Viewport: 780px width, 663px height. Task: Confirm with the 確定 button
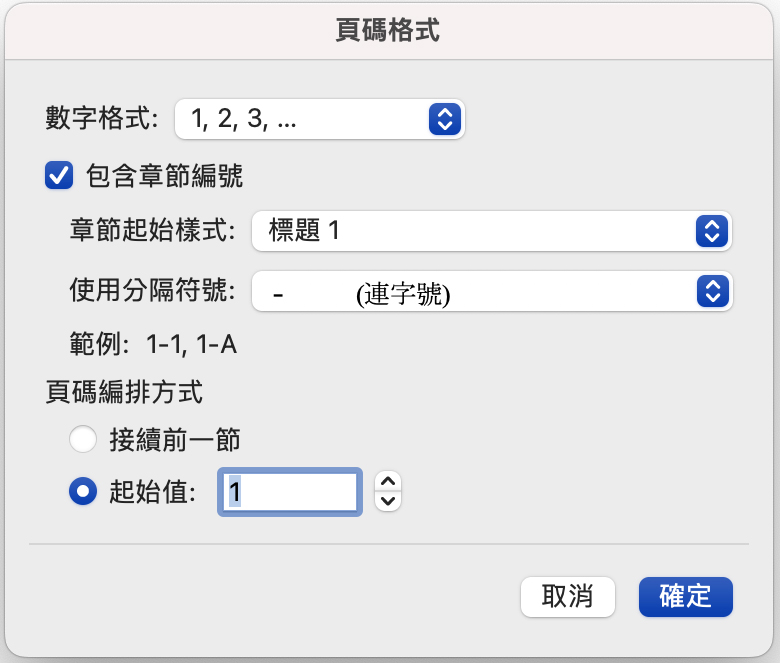point(686,597)
